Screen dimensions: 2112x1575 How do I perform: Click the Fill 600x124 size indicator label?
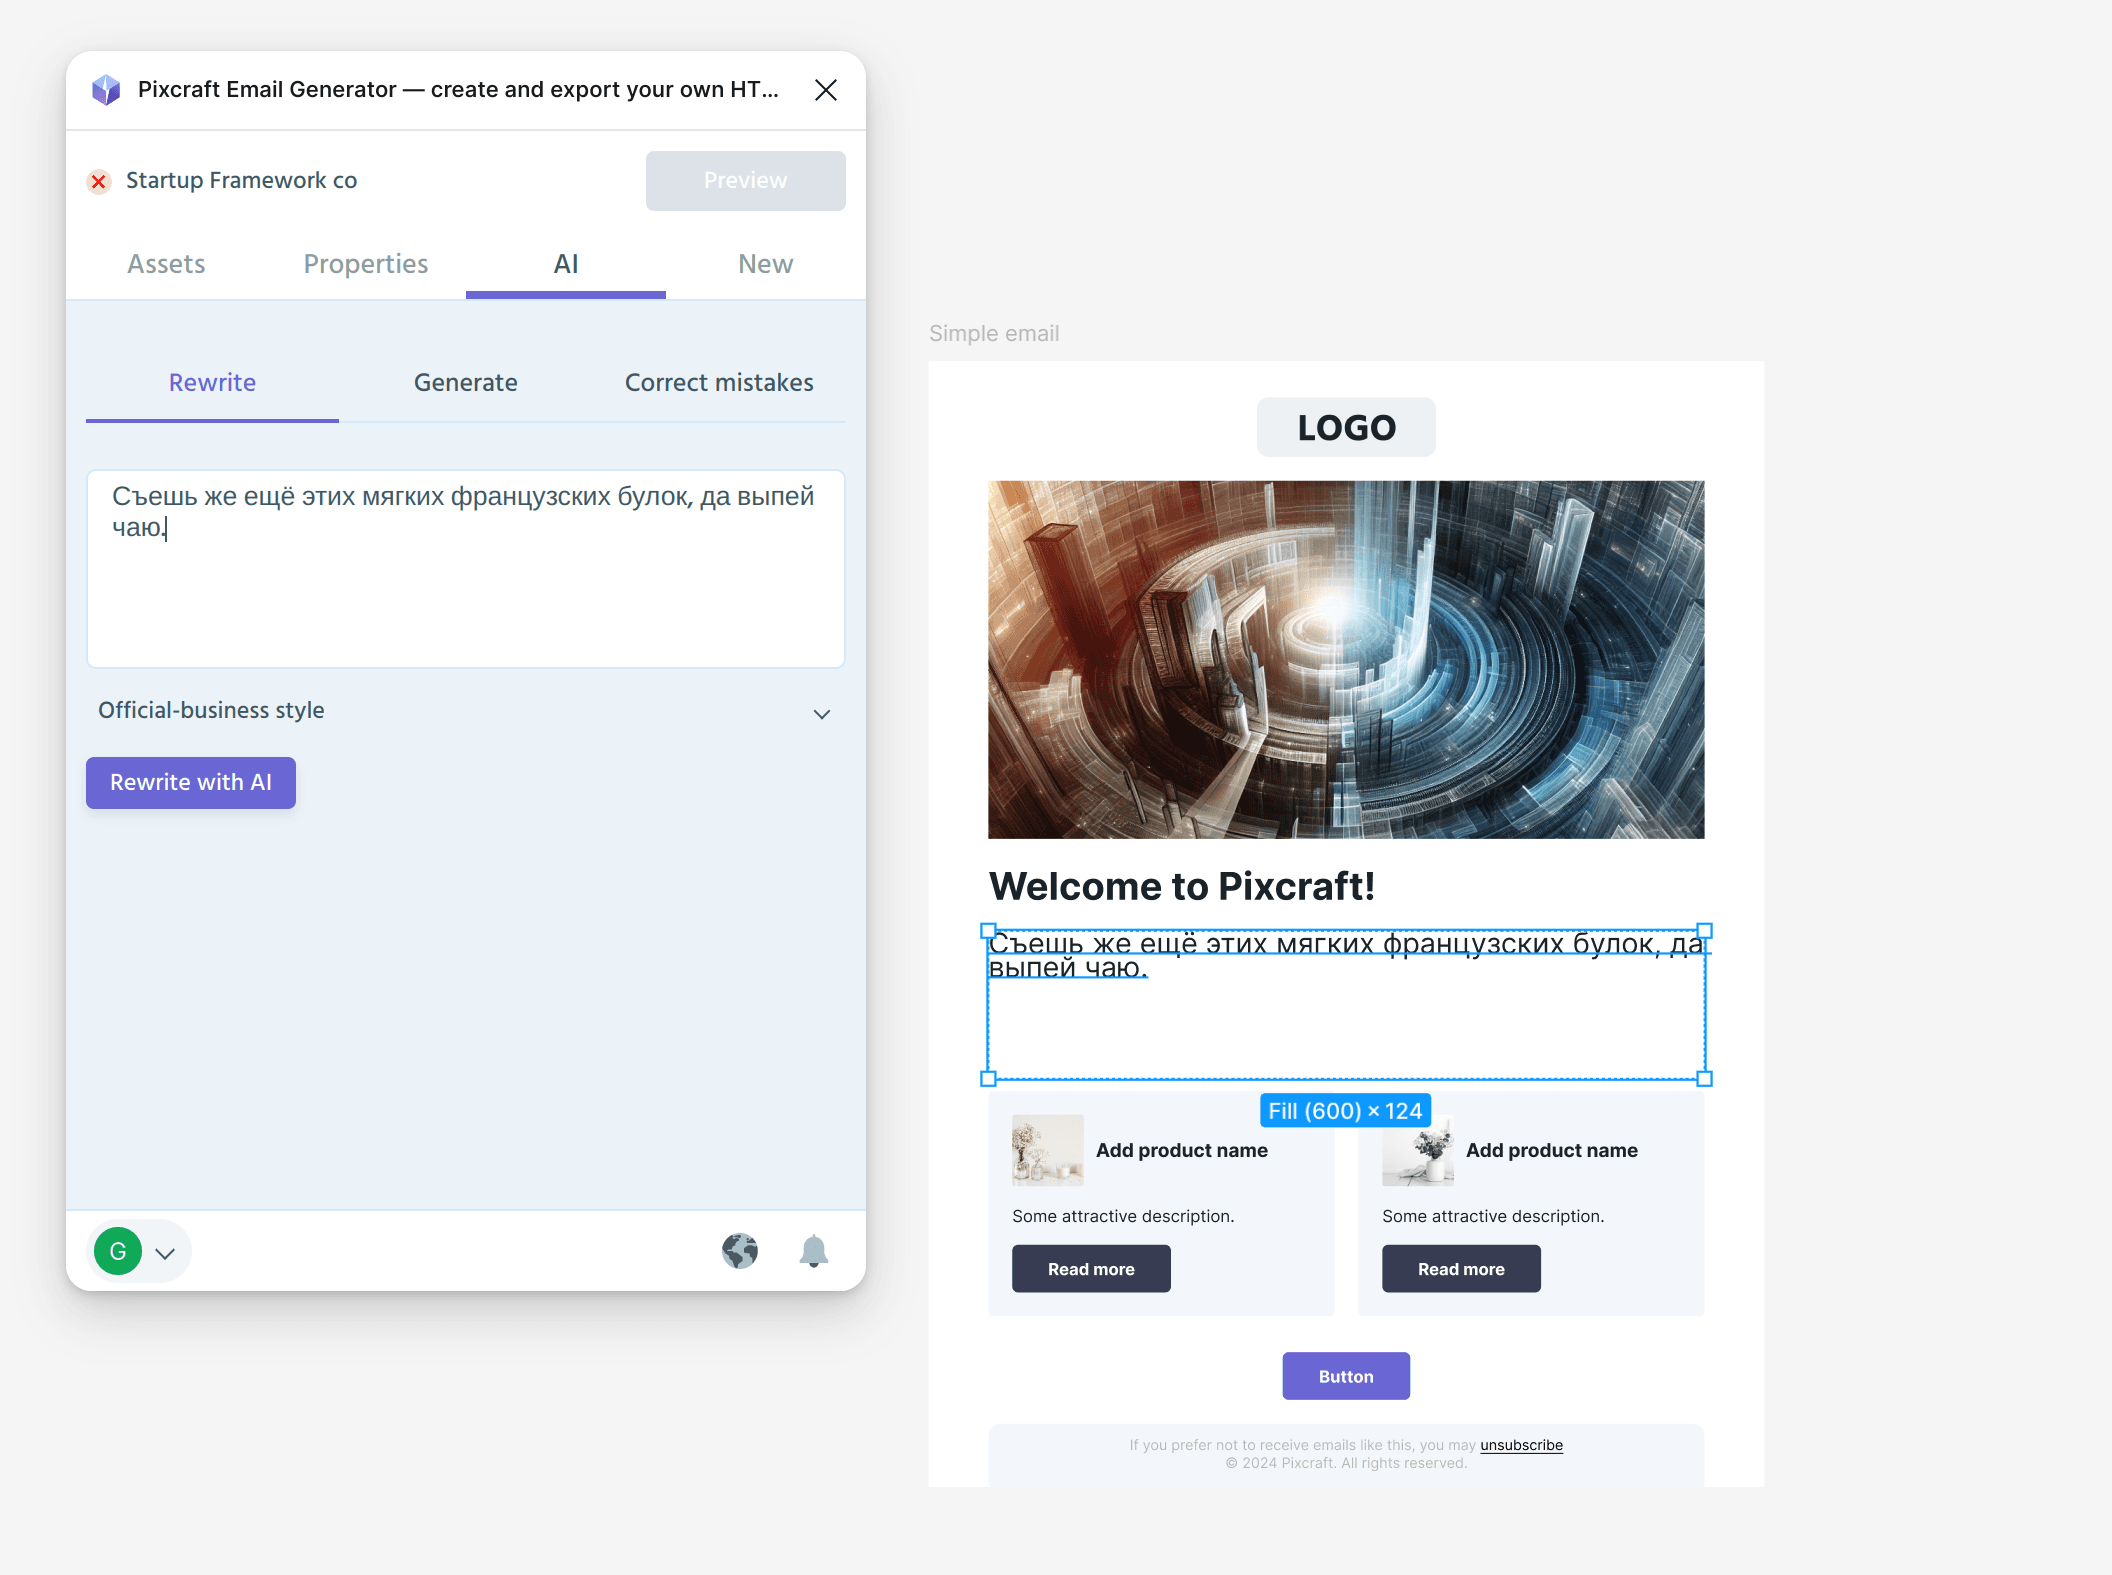1343,1110
